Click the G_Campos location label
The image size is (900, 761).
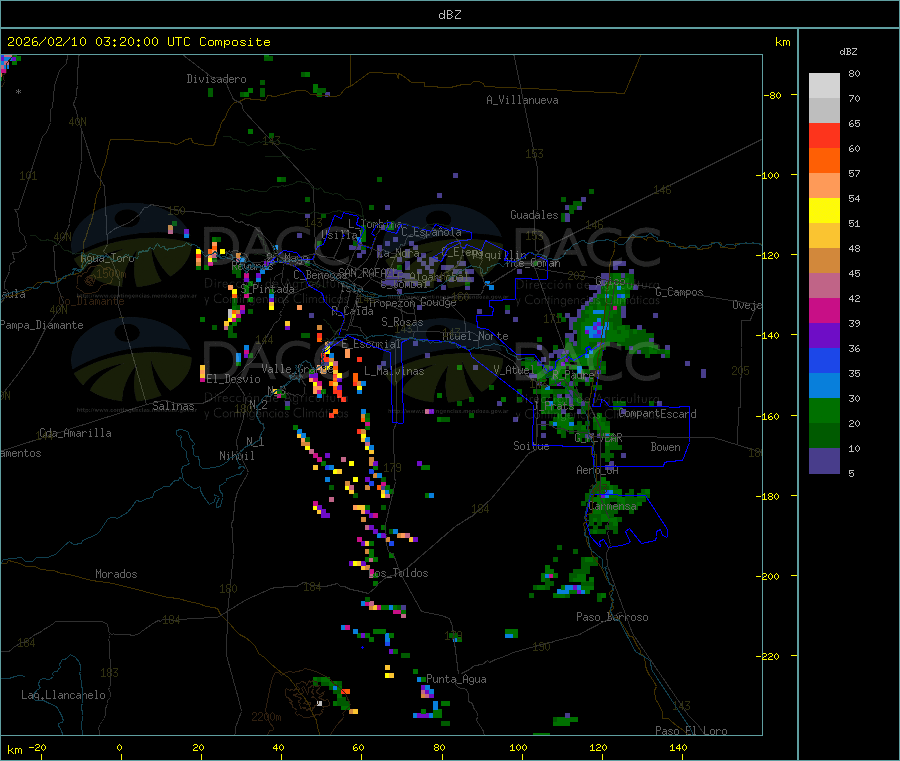tap(679, 292)
